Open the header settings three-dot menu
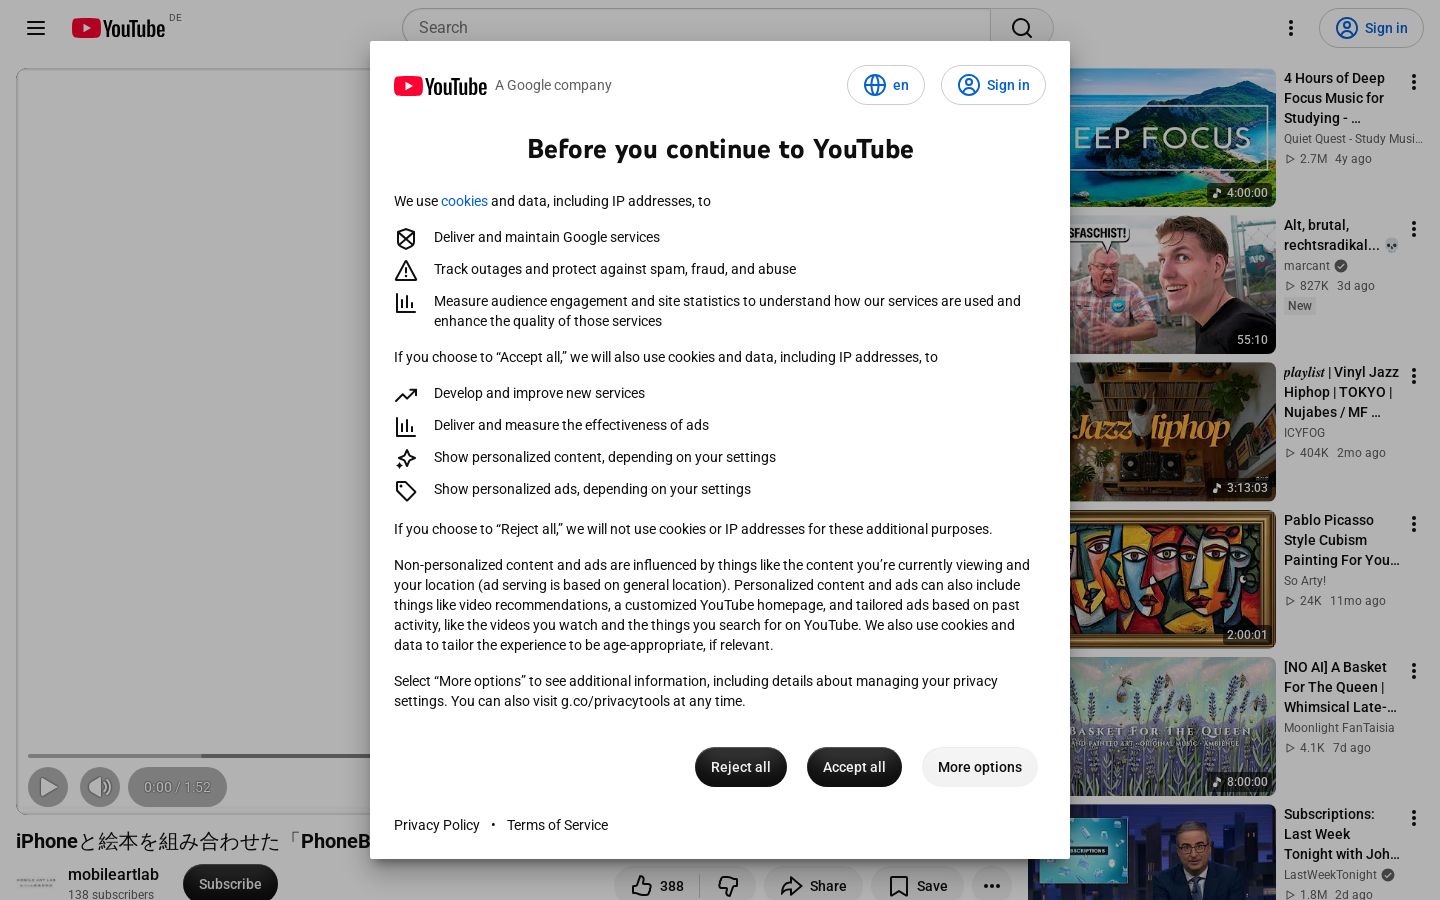 (x=1291, y=28)
